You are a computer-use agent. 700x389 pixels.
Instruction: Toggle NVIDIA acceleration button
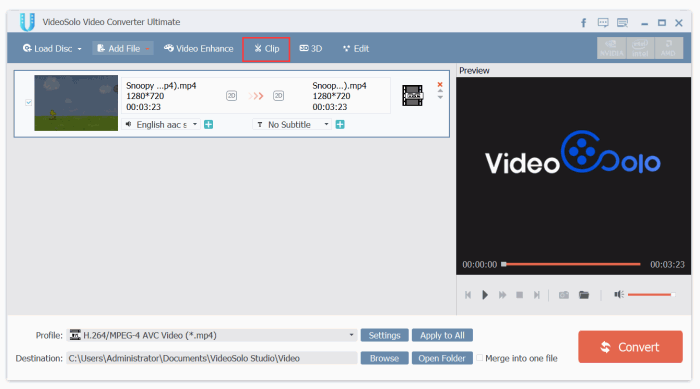[x=612, y=48]
